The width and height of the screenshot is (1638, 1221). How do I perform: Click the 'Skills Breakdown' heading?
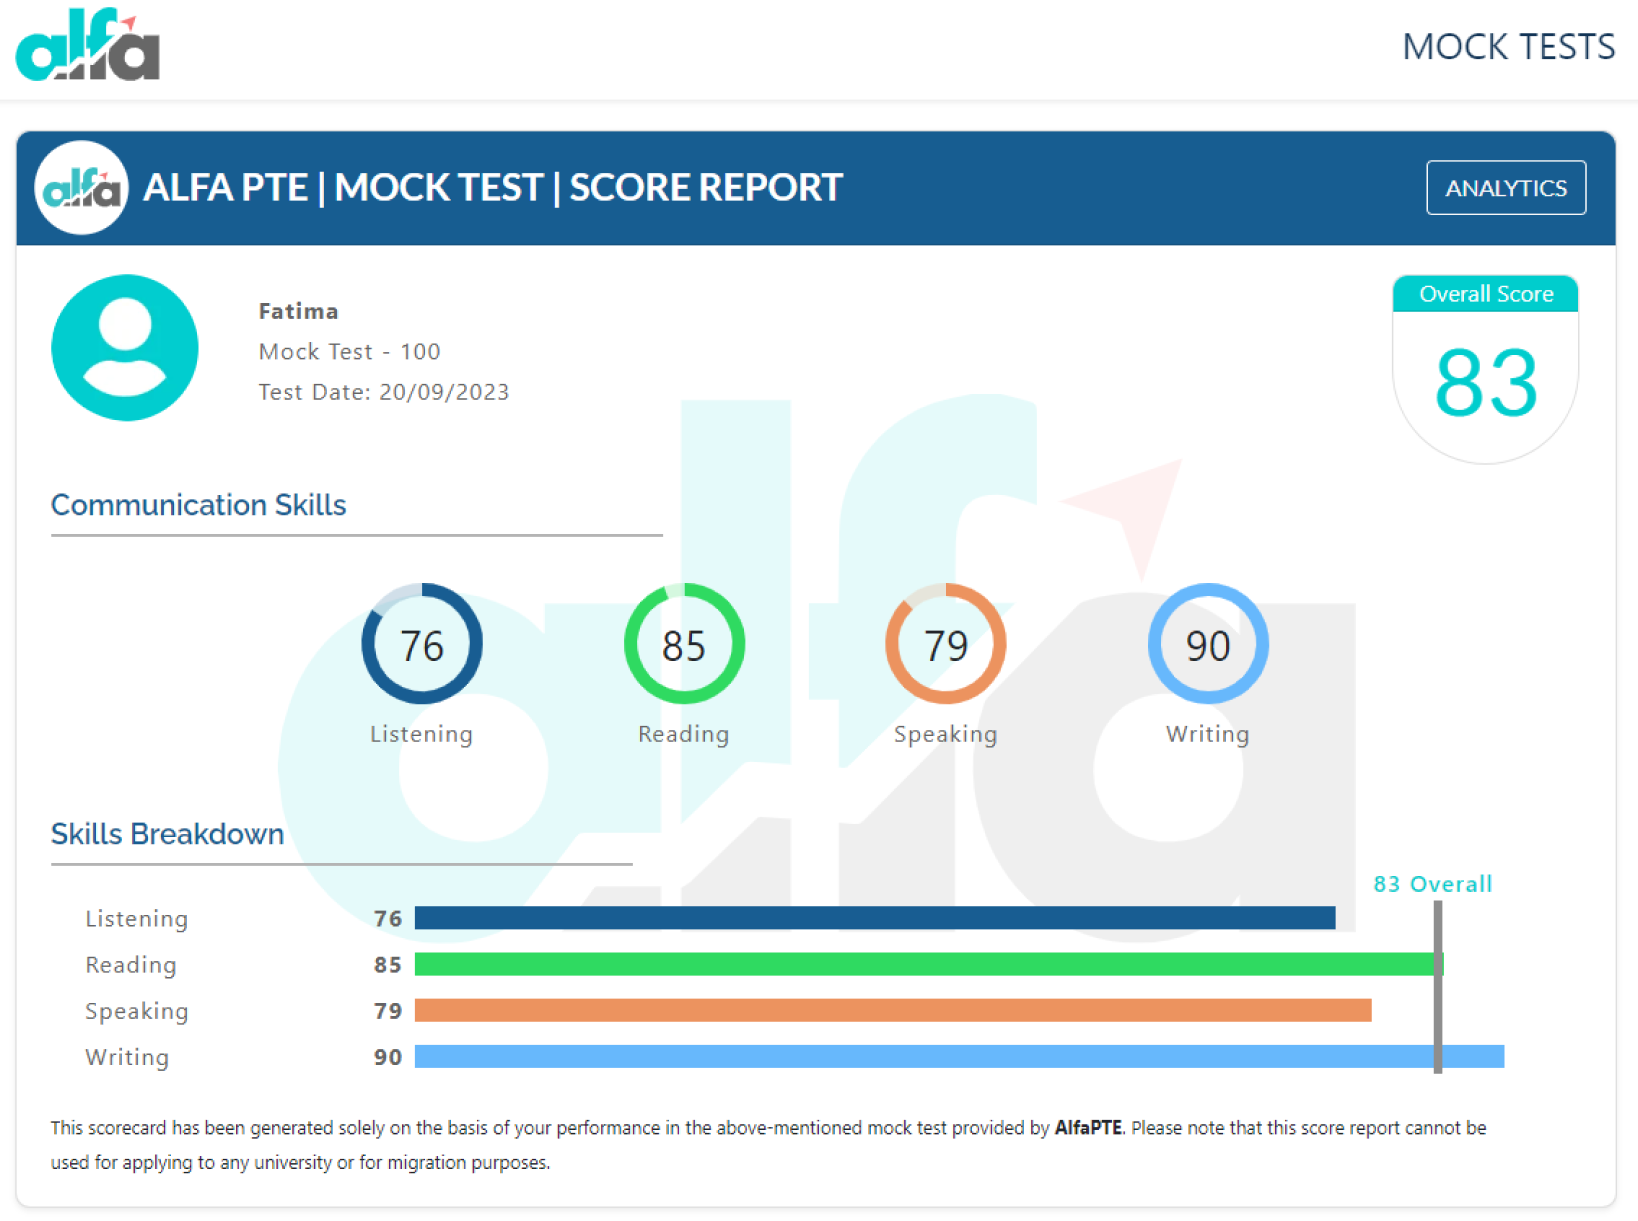coord(167,834)
